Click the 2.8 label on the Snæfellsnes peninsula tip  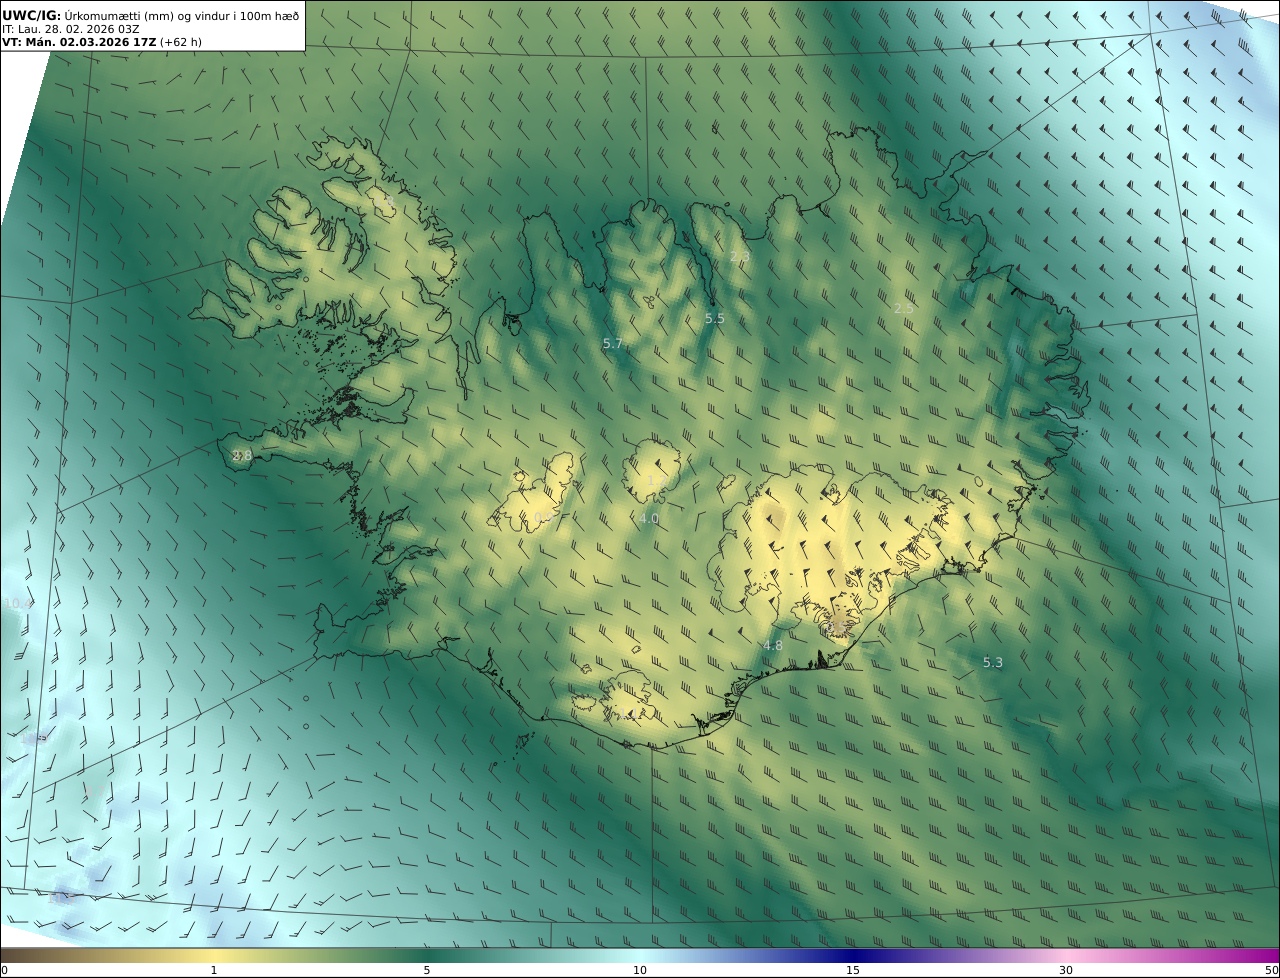[x=242, y=455]
